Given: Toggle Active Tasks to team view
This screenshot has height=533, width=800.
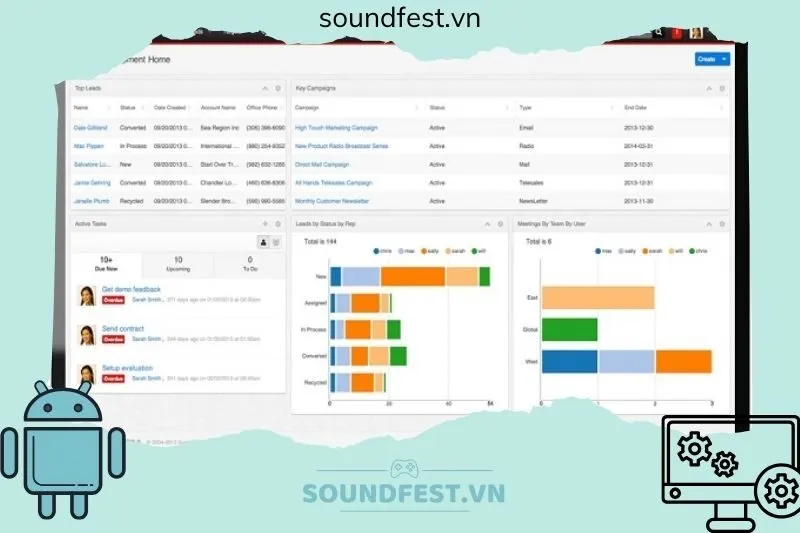Looking at the screenshot, I should [x=277, y=242].
